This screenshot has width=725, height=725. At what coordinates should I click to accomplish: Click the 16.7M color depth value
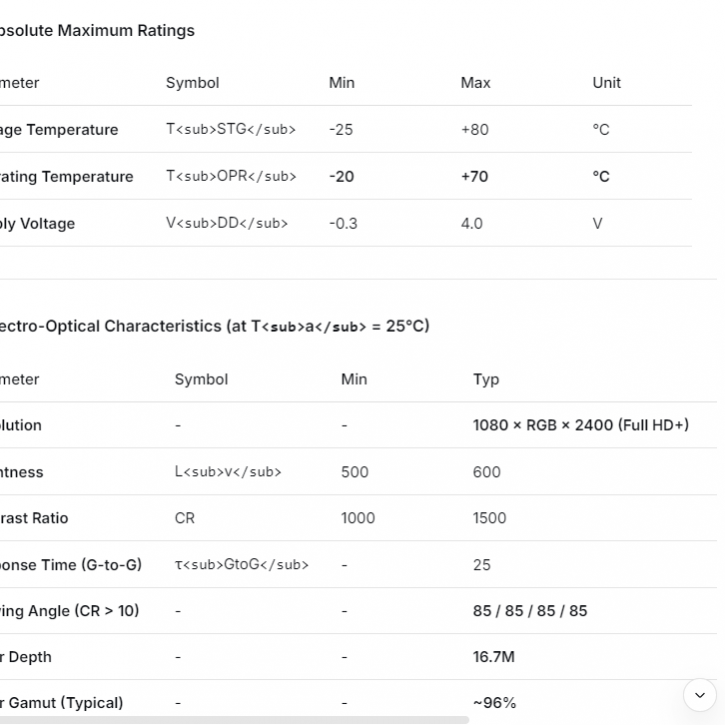(x=494, y=657)
